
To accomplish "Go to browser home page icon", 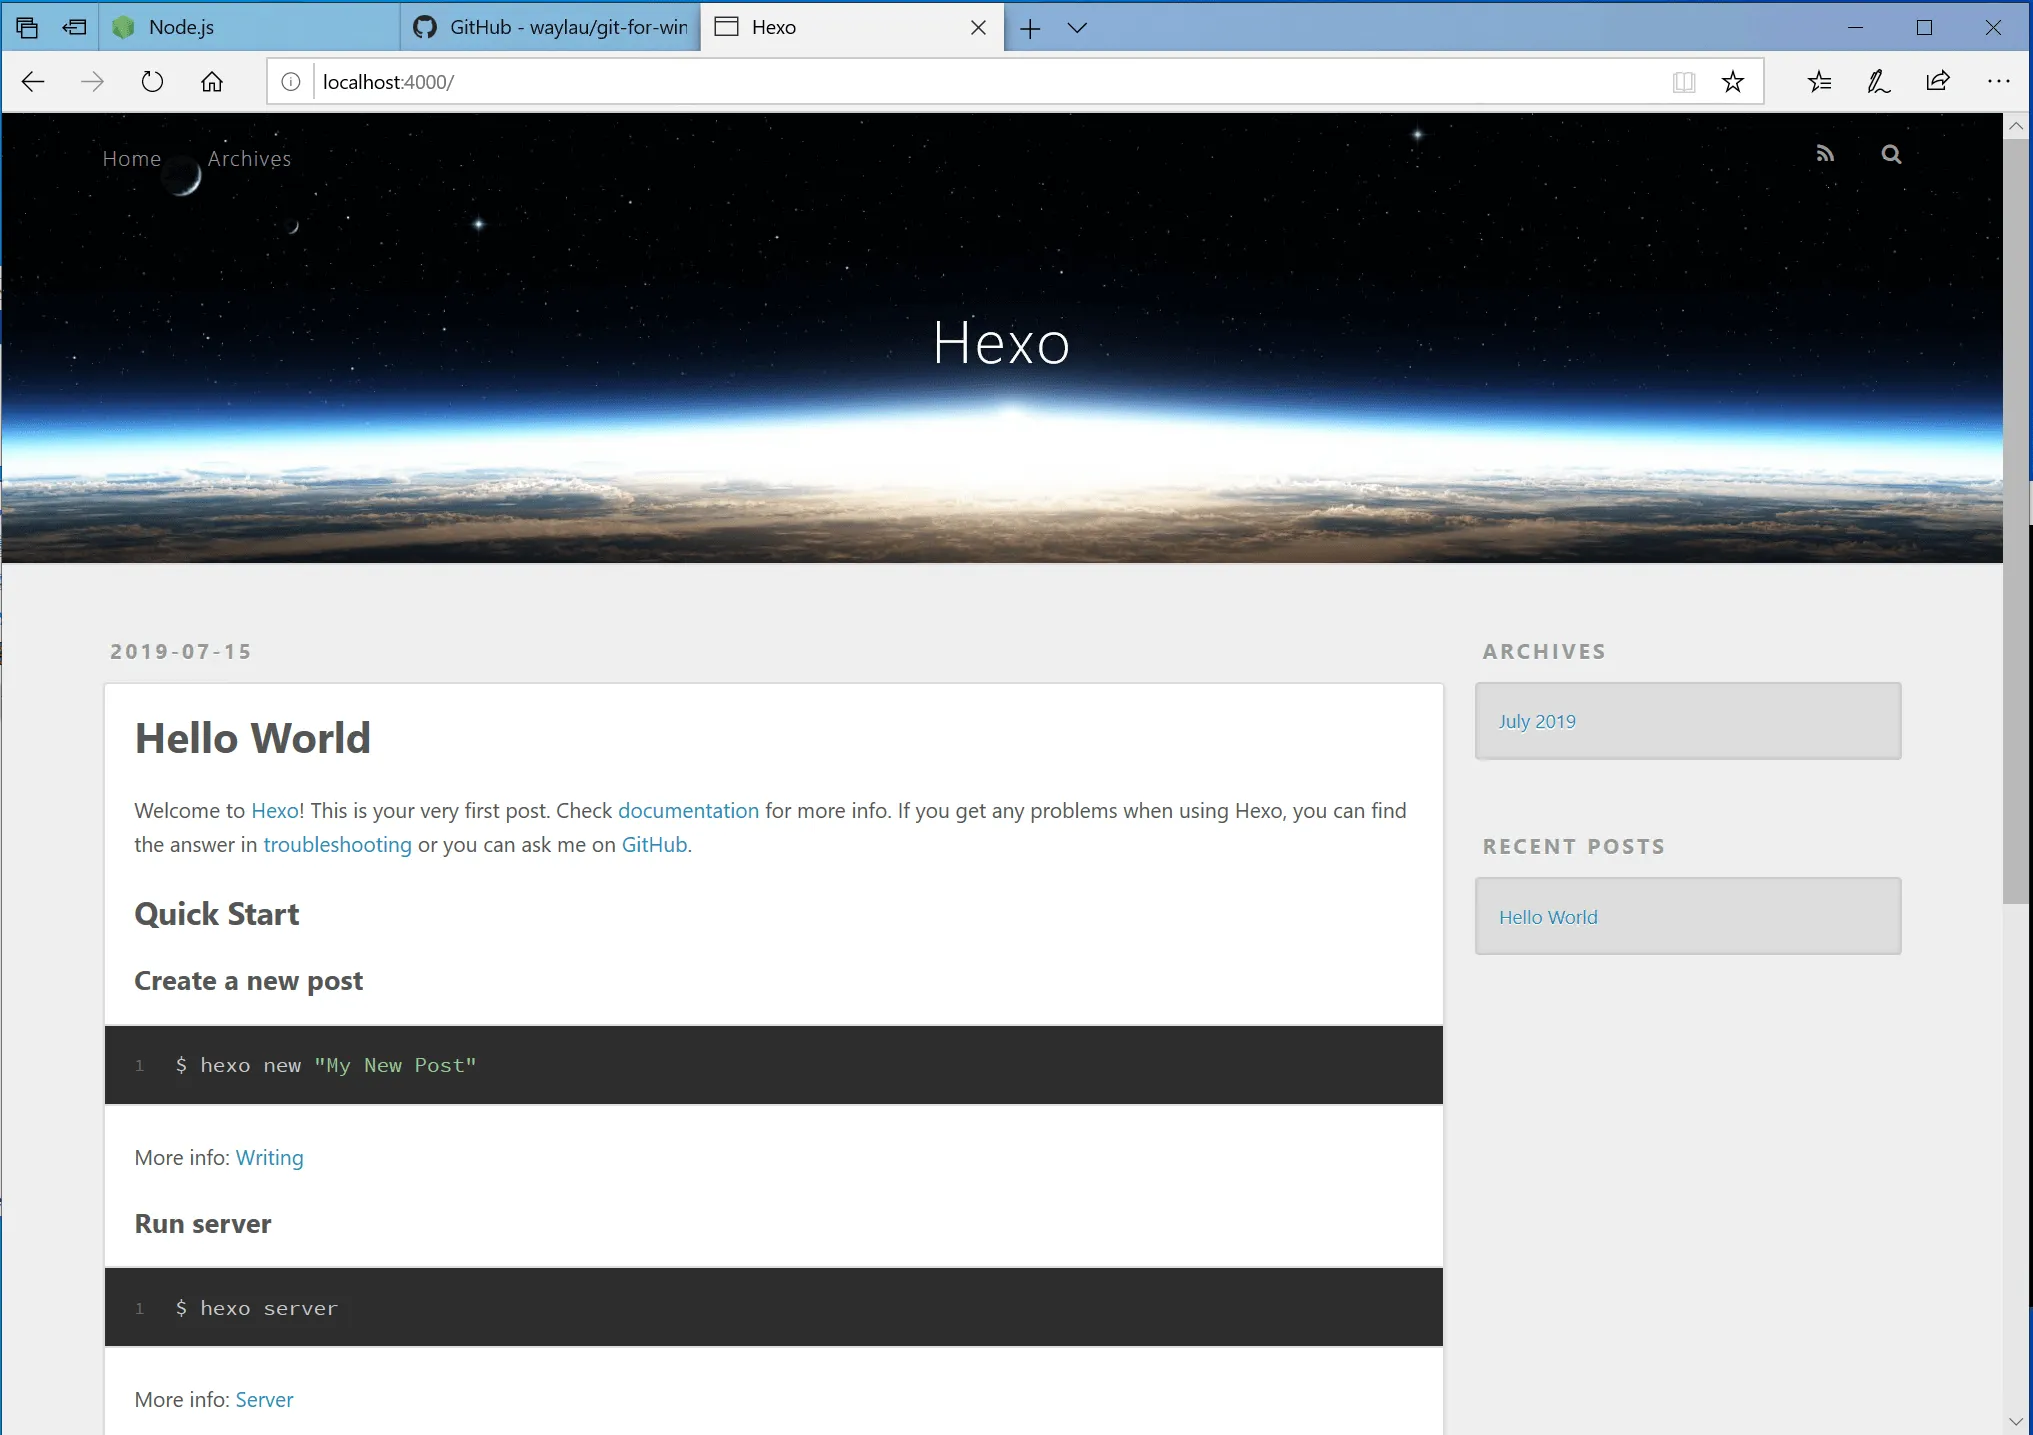I will pos(212,82).
